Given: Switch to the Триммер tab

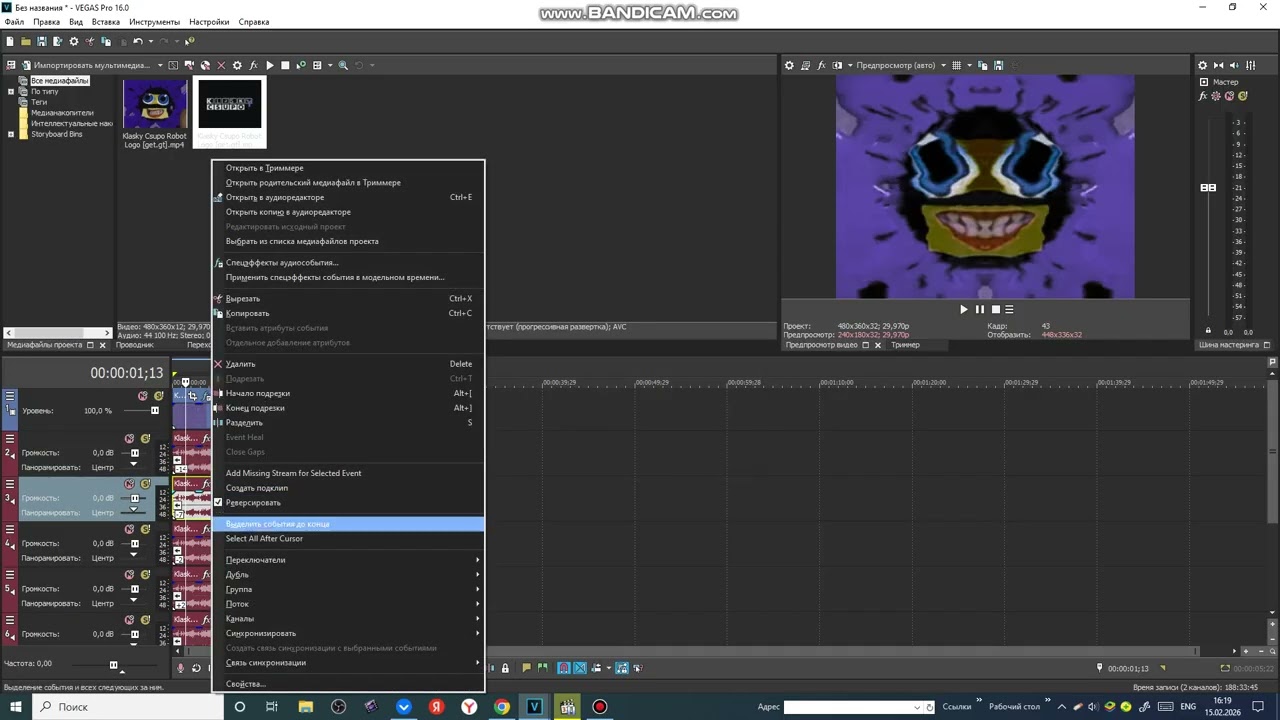Looking at the screenshot, I should (905, 345).
